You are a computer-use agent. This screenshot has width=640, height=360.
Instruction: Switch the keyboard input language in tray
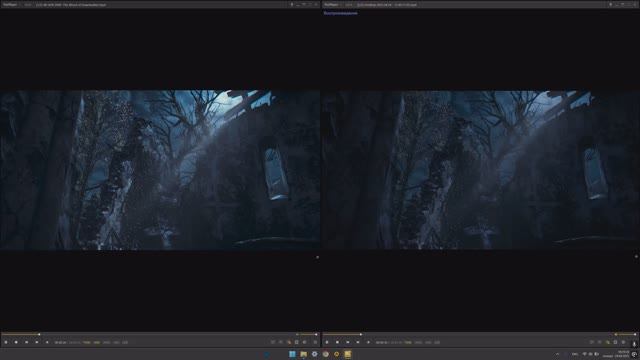(575, 354)
